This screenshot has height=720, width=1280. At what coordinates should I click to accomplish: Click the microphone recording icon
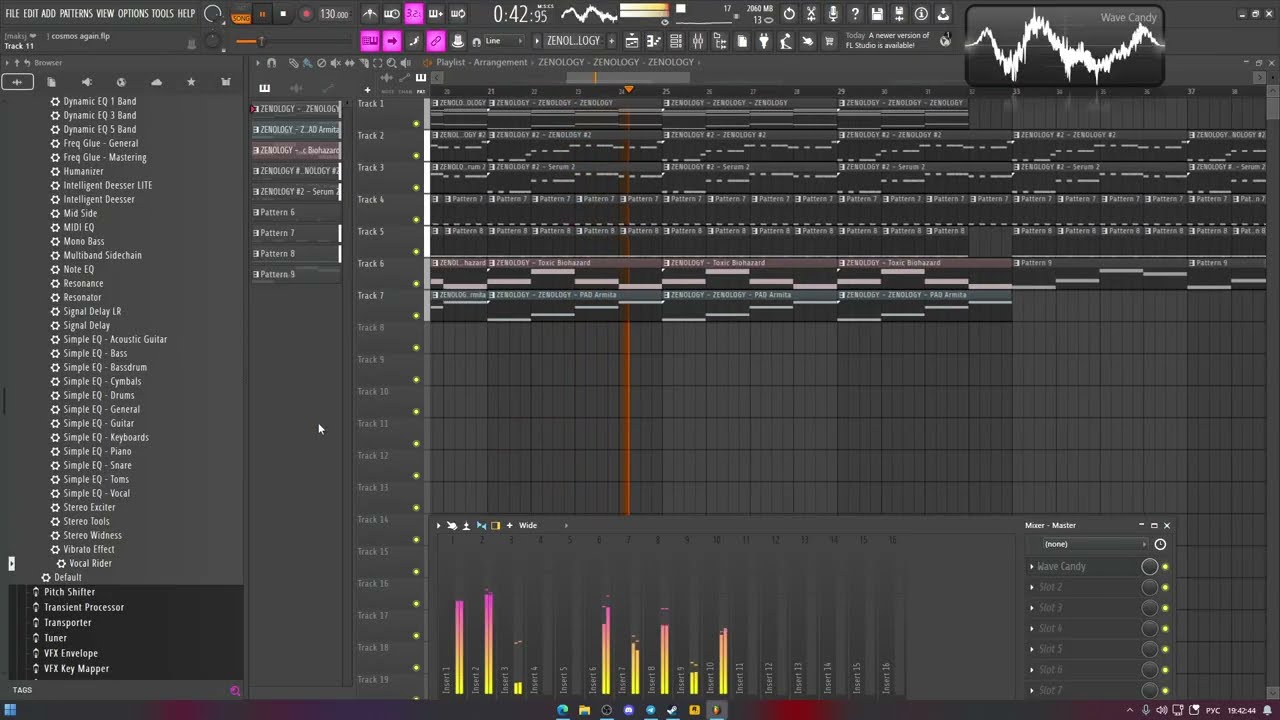tap(833, 14)
